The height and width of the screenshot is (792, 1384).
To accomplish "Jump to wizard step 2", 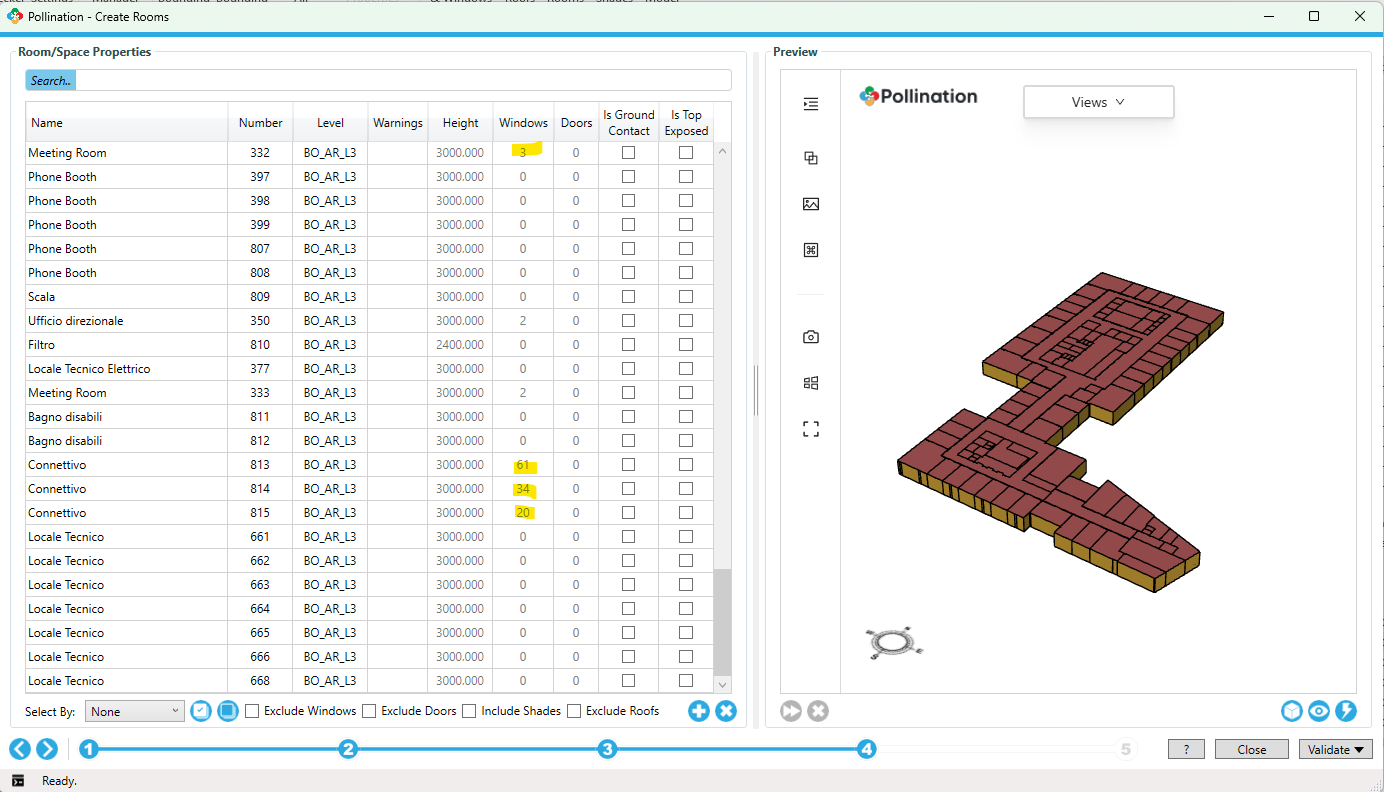I will click(348, 748).
